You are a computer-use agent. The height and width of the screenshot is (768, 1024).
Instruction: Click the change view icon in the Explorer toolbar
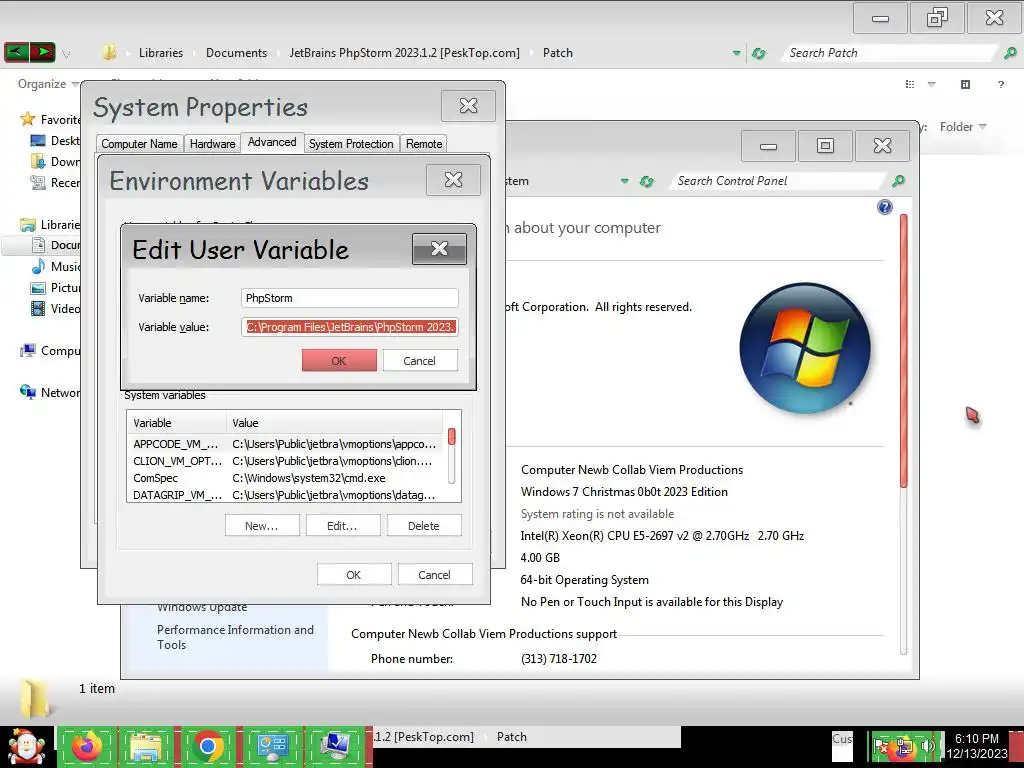tap(910, 84)
